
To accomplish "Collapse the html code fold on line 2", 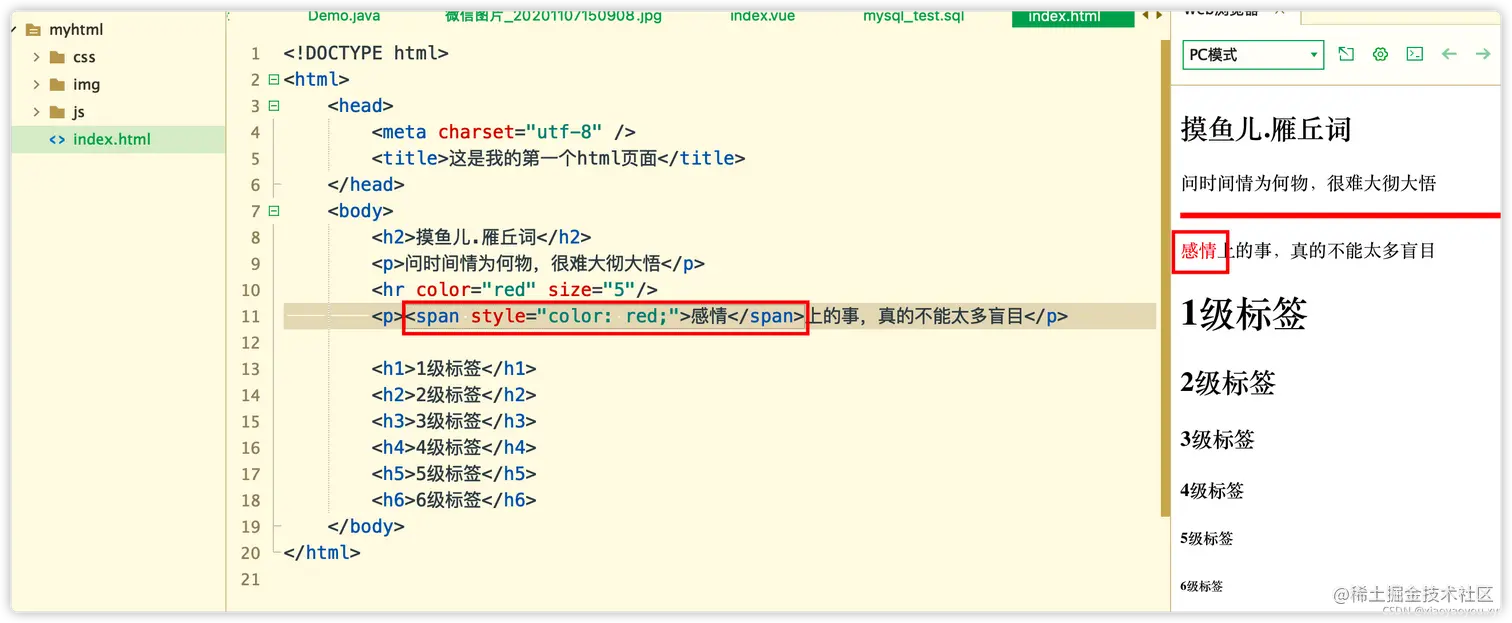I will point(273,79).
